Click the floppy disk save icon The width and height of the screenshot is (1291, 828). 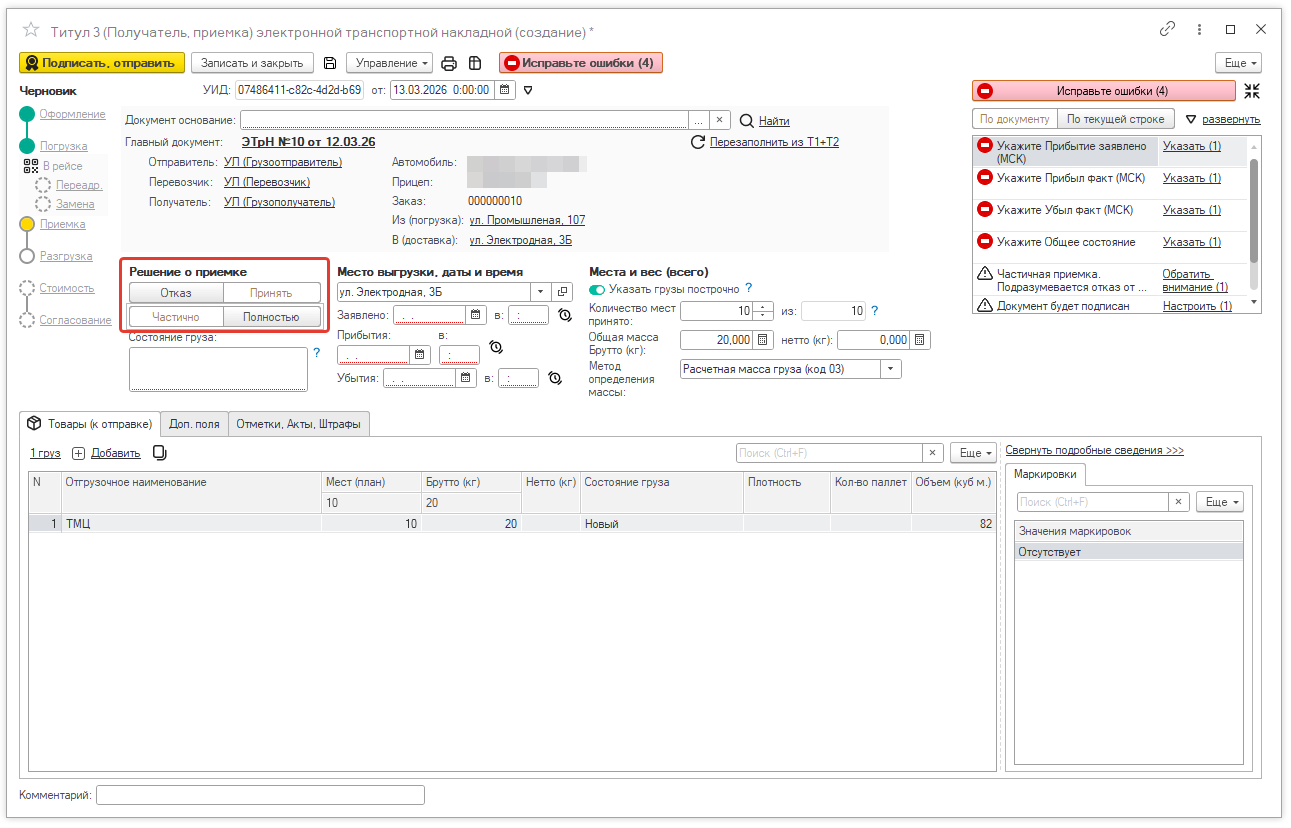pyautogui.click(x=331, y=63)
